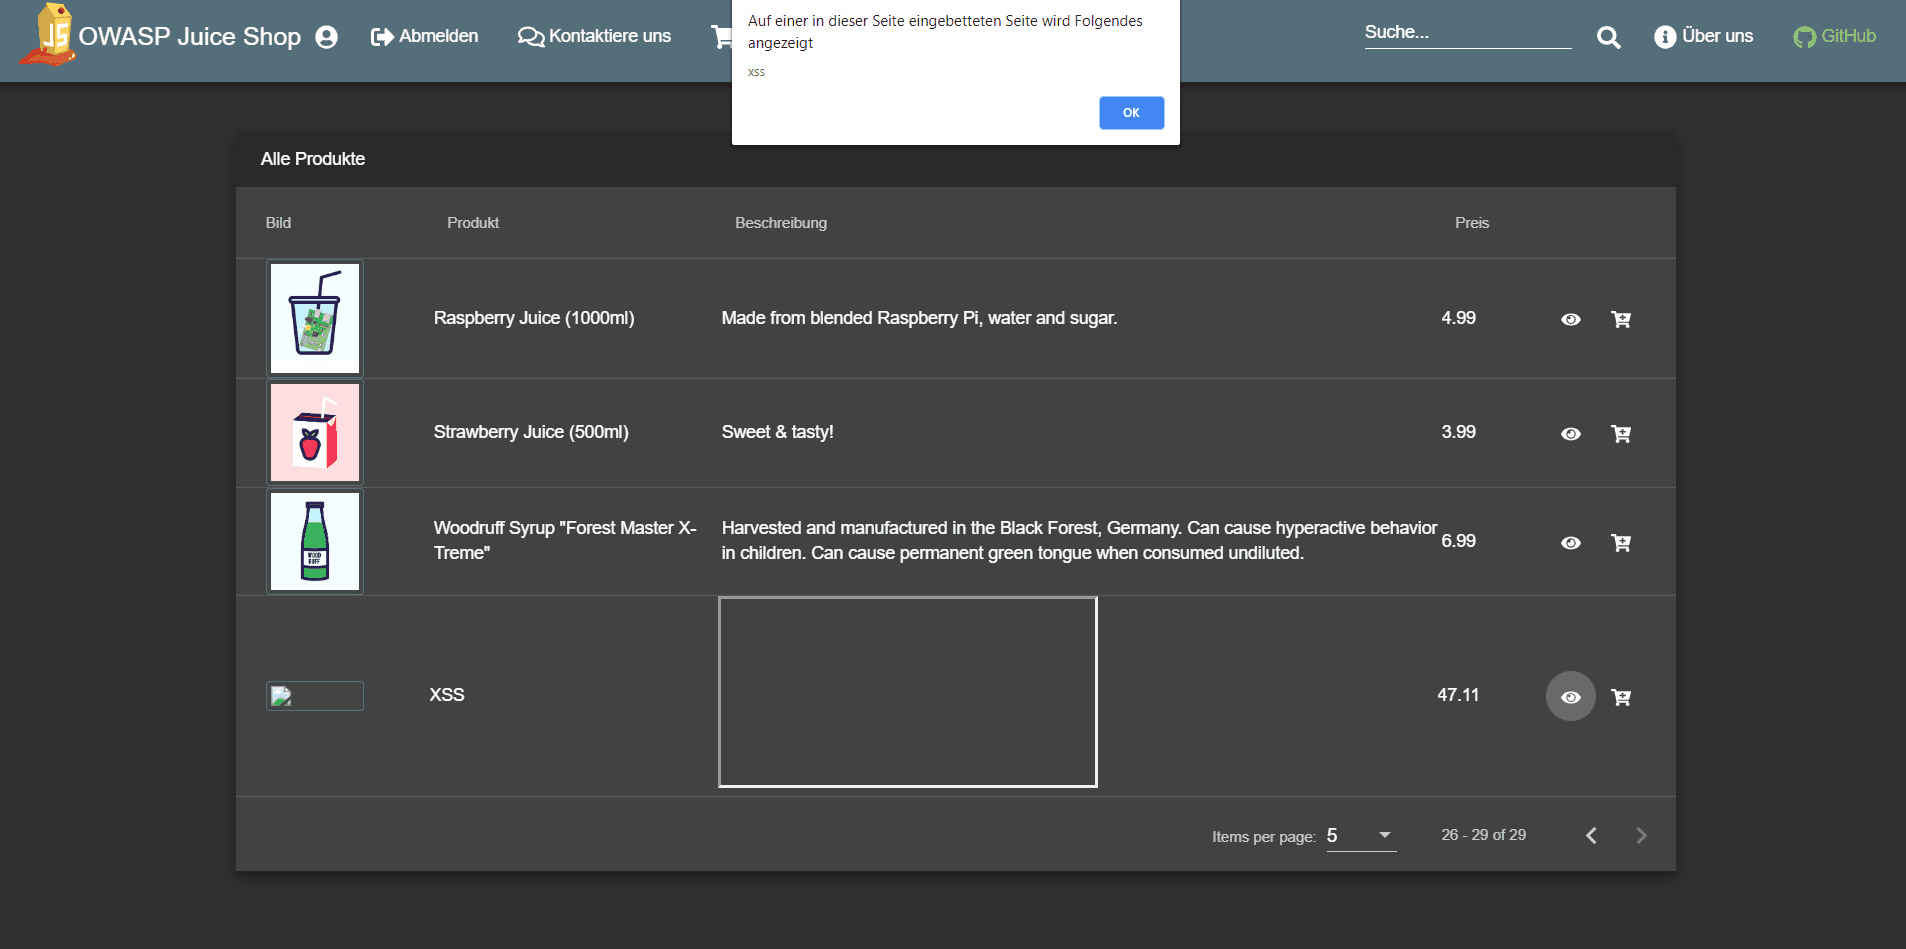The height and width of the screenshot is (949, 1906).
Task: Click the embedded iframe in XSS description
Action: (908, 692)
